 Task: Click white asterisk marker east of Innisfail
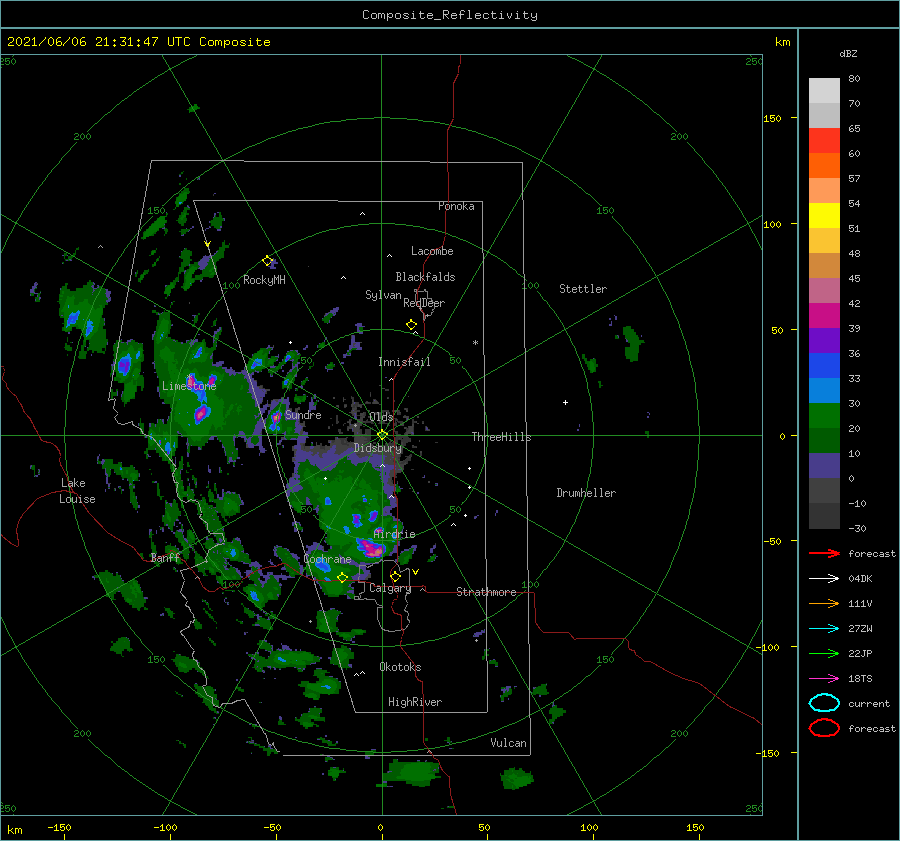coord(475,343)
